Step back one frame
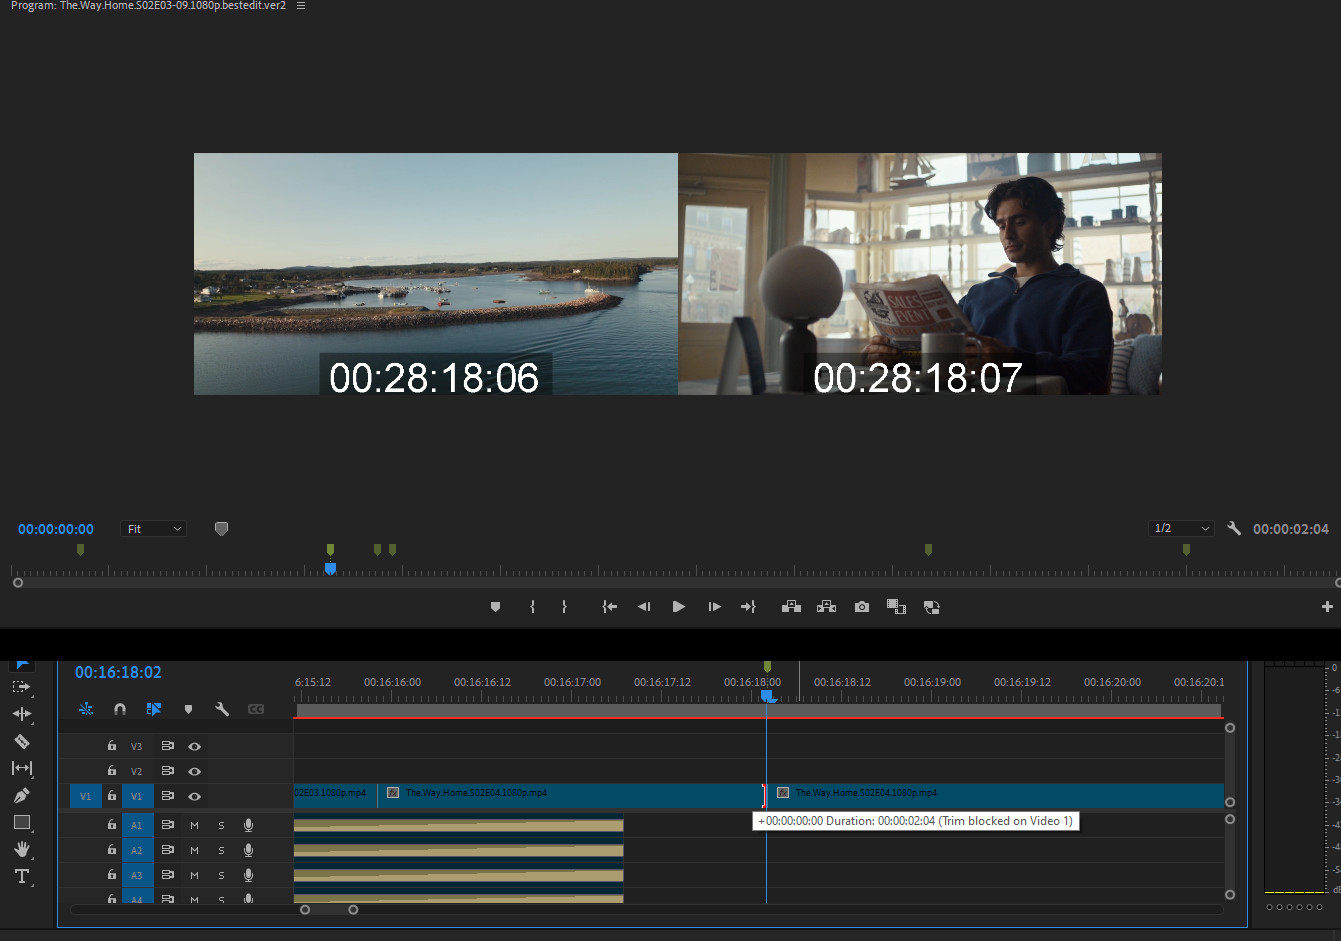This screenshot has width=1341, height=941. click(x=644, y=607)
